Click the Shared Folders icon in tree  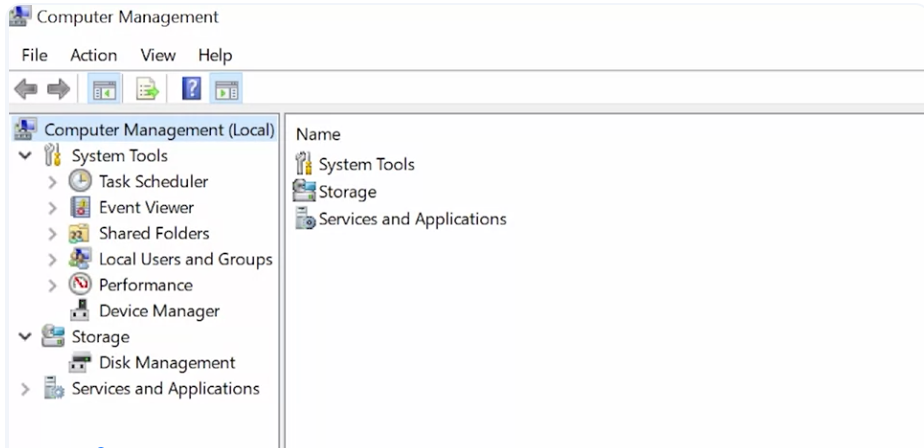click(x=80, y=233)
